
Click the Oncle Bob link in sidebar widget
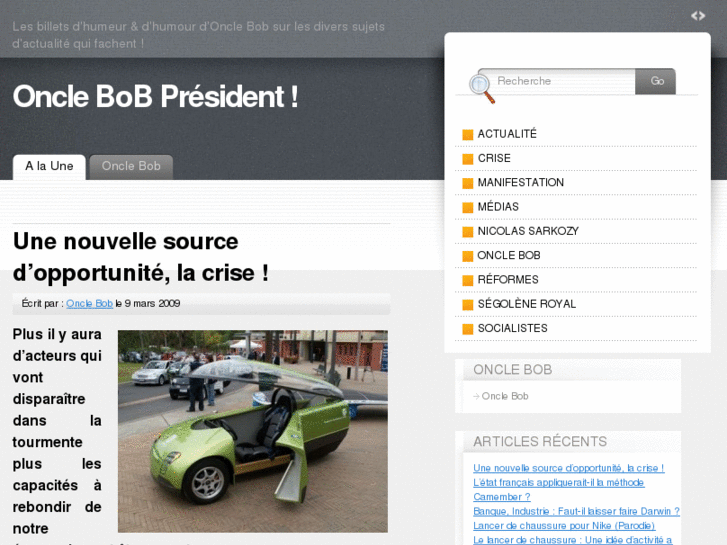[505, 396]
